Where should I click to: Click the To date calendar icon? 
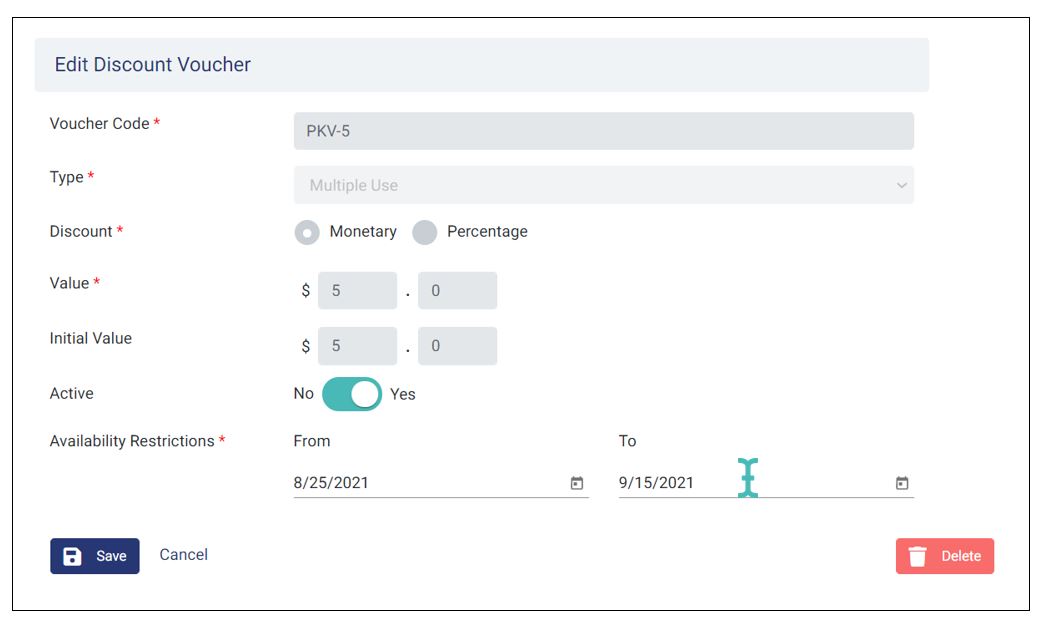902,483
